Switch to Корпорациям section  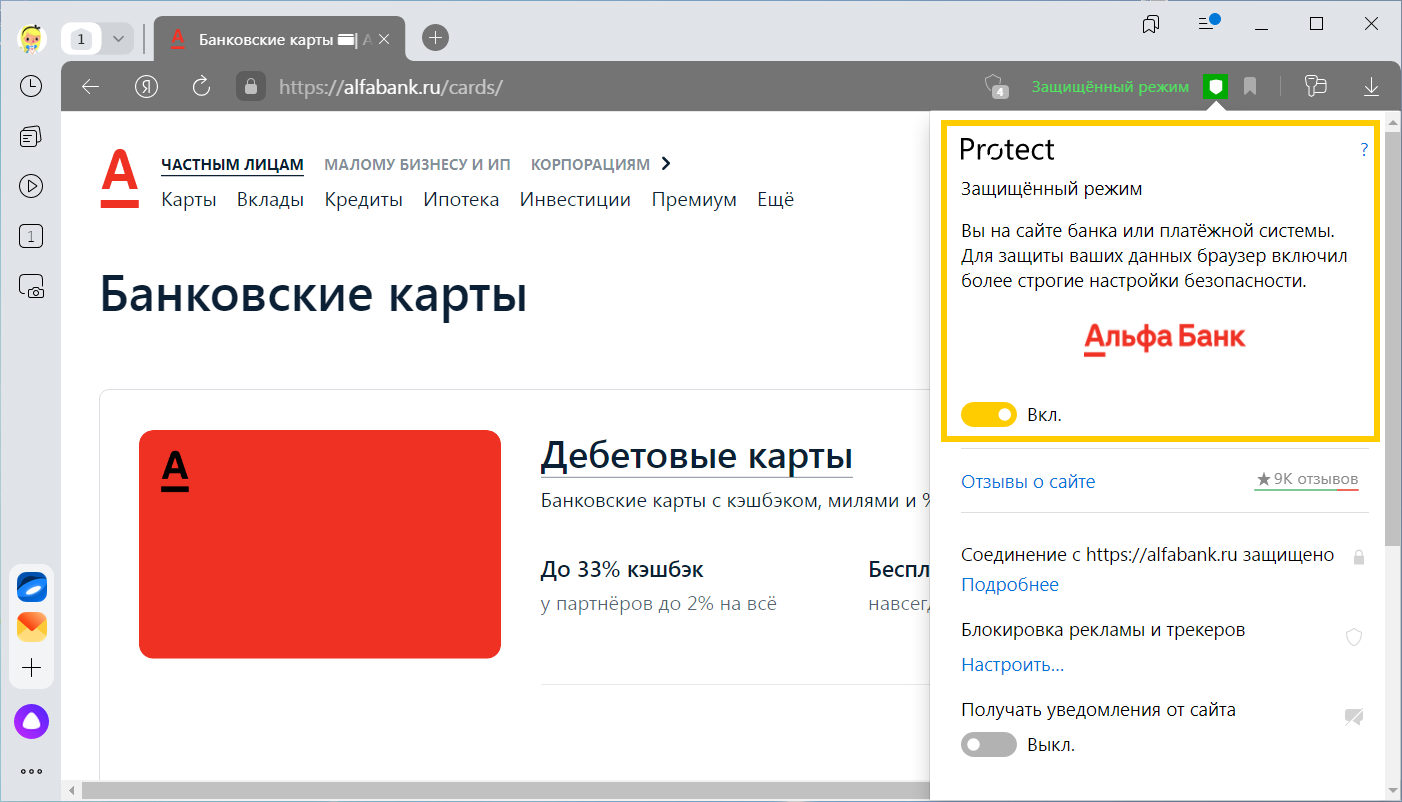pyautogui.click(x=590, y=164)
